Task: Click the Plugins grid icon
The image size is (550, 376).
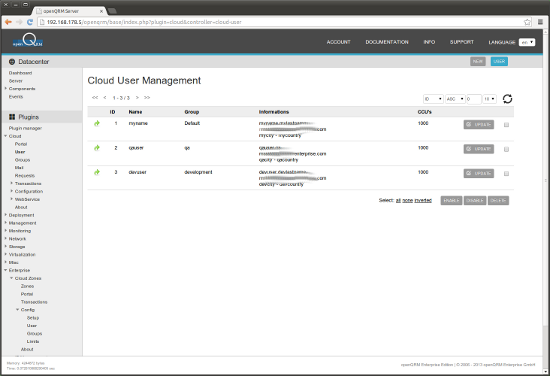Action: (x=12, y=117)
